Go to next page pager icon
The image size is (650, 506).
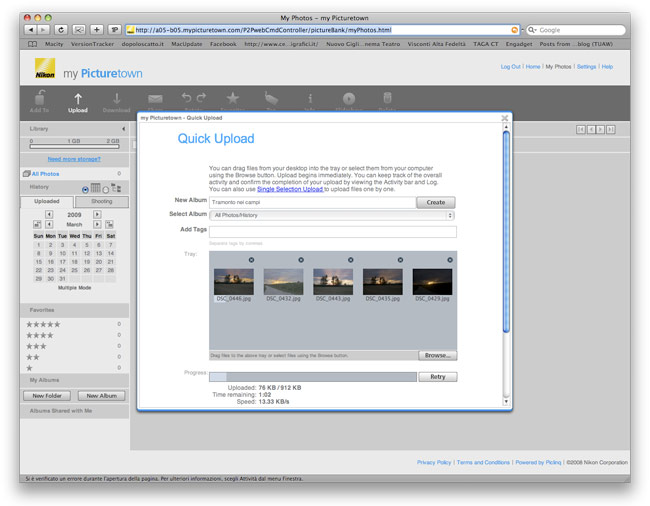pyautogui.click(x=601, y=130)
